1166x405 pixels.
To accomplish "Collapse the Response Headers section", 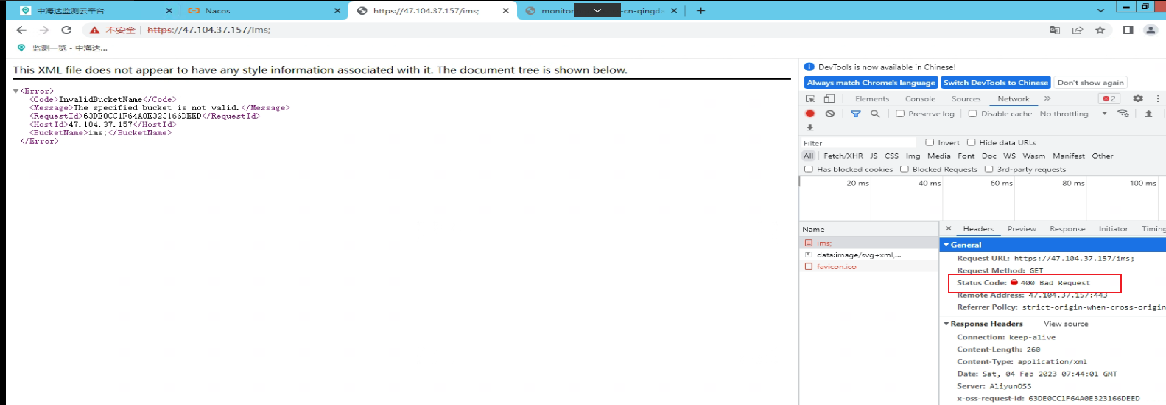I will 947,324.
